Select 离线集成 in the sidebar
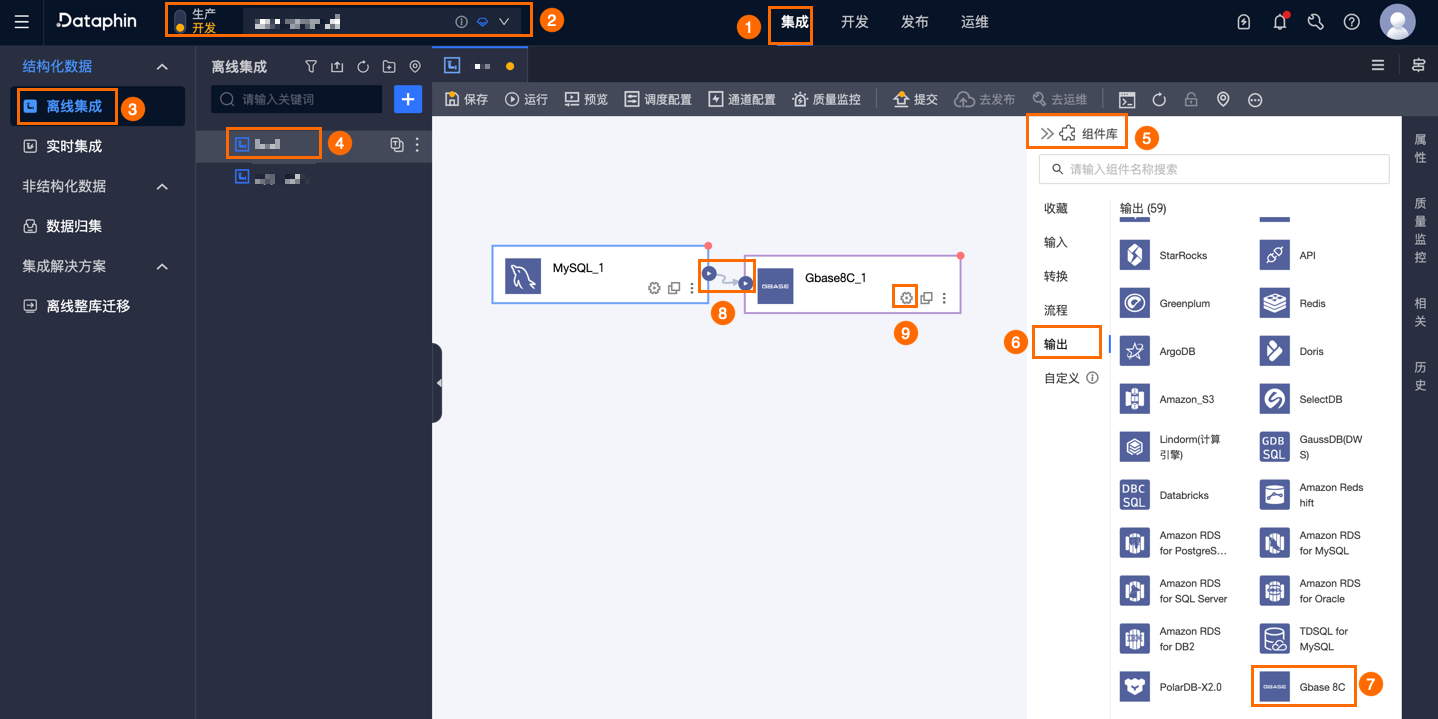Image resolution: width=1438 pixels, height=719 pixels. (98, 106)
